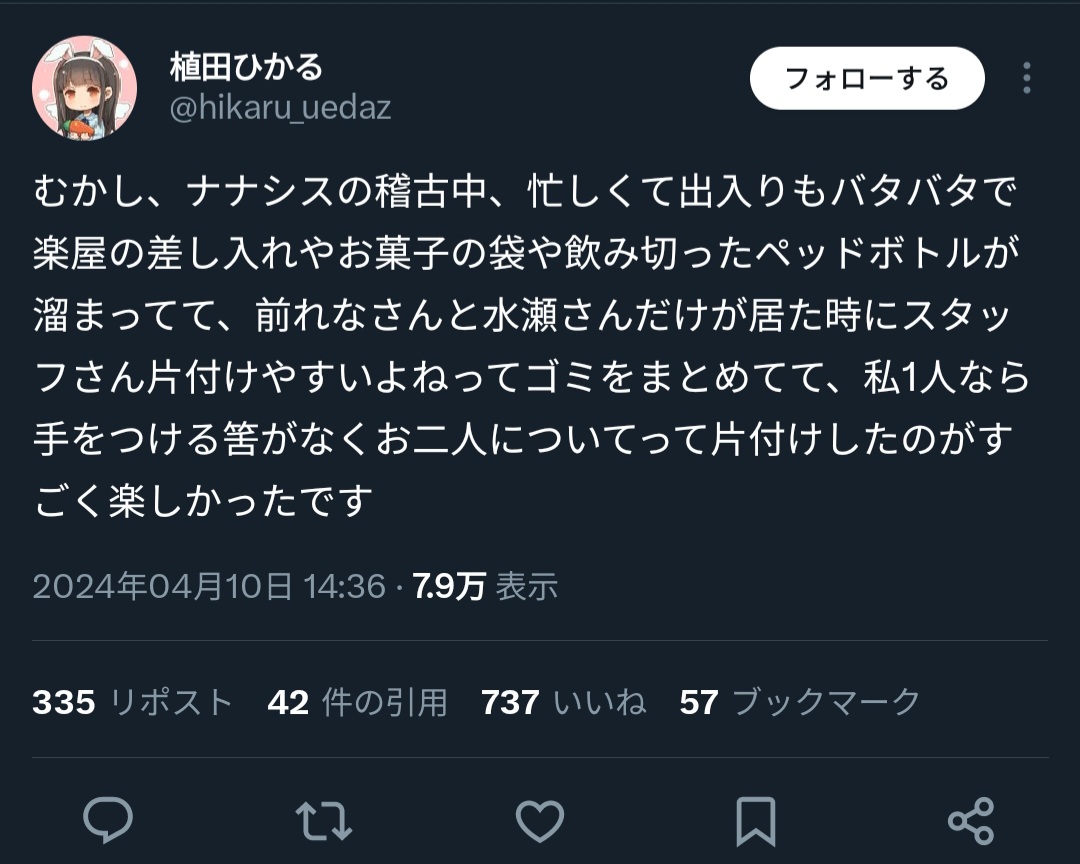
Task: Click the 57 ブックマーク count
Action: click(800, 702)
